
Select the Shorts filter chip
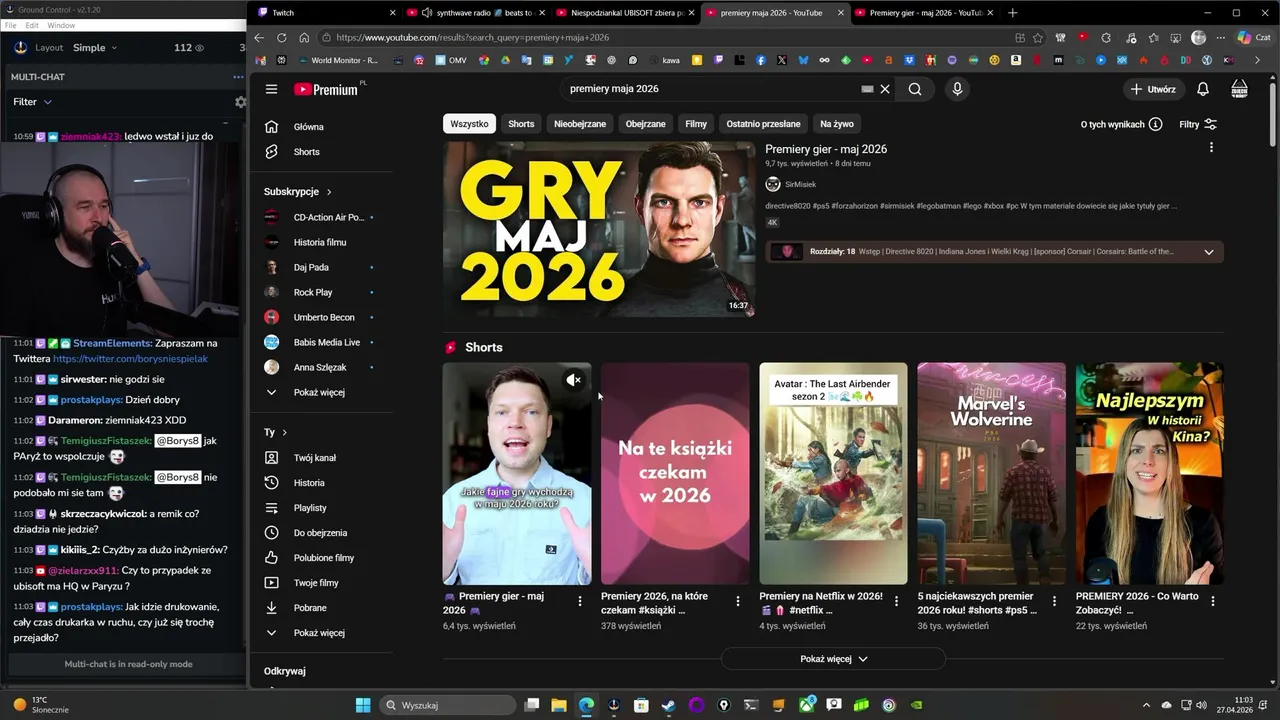point(521,124)
